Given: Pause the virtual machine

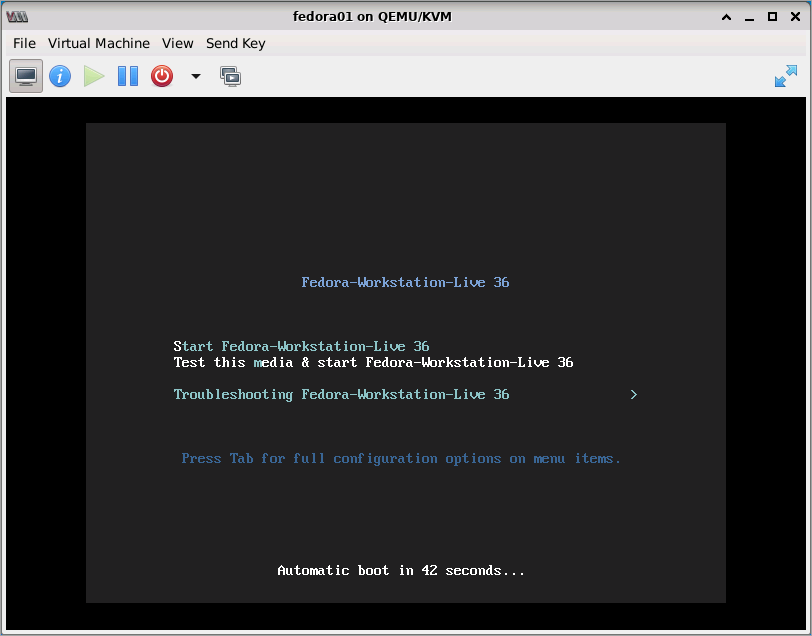Looking at the screenshot, I should coord(128,77).
